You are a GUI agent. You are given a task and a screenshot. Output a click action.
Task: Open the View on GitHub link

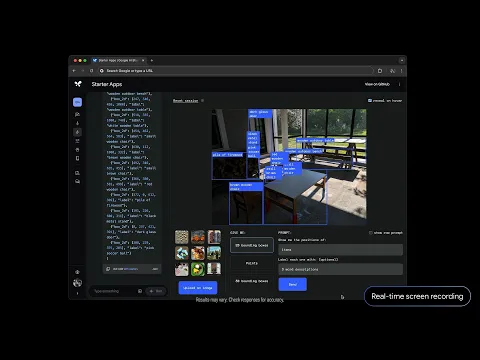(x=377, y=84)
